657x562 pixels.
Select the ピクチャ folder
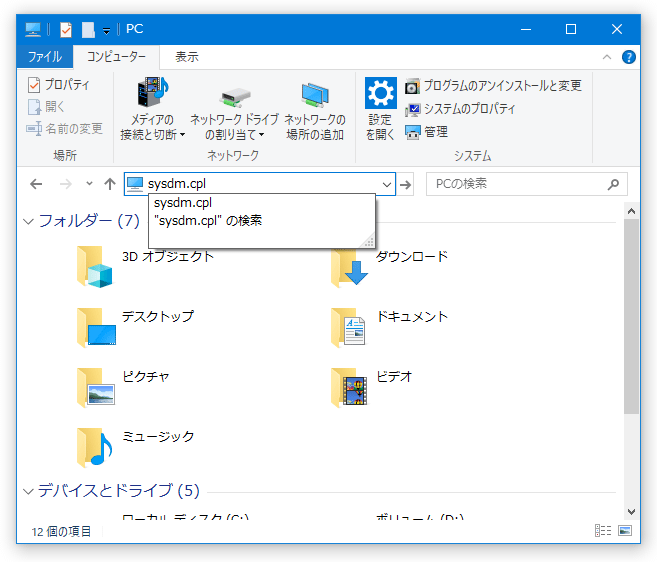[x=123, y=387]
